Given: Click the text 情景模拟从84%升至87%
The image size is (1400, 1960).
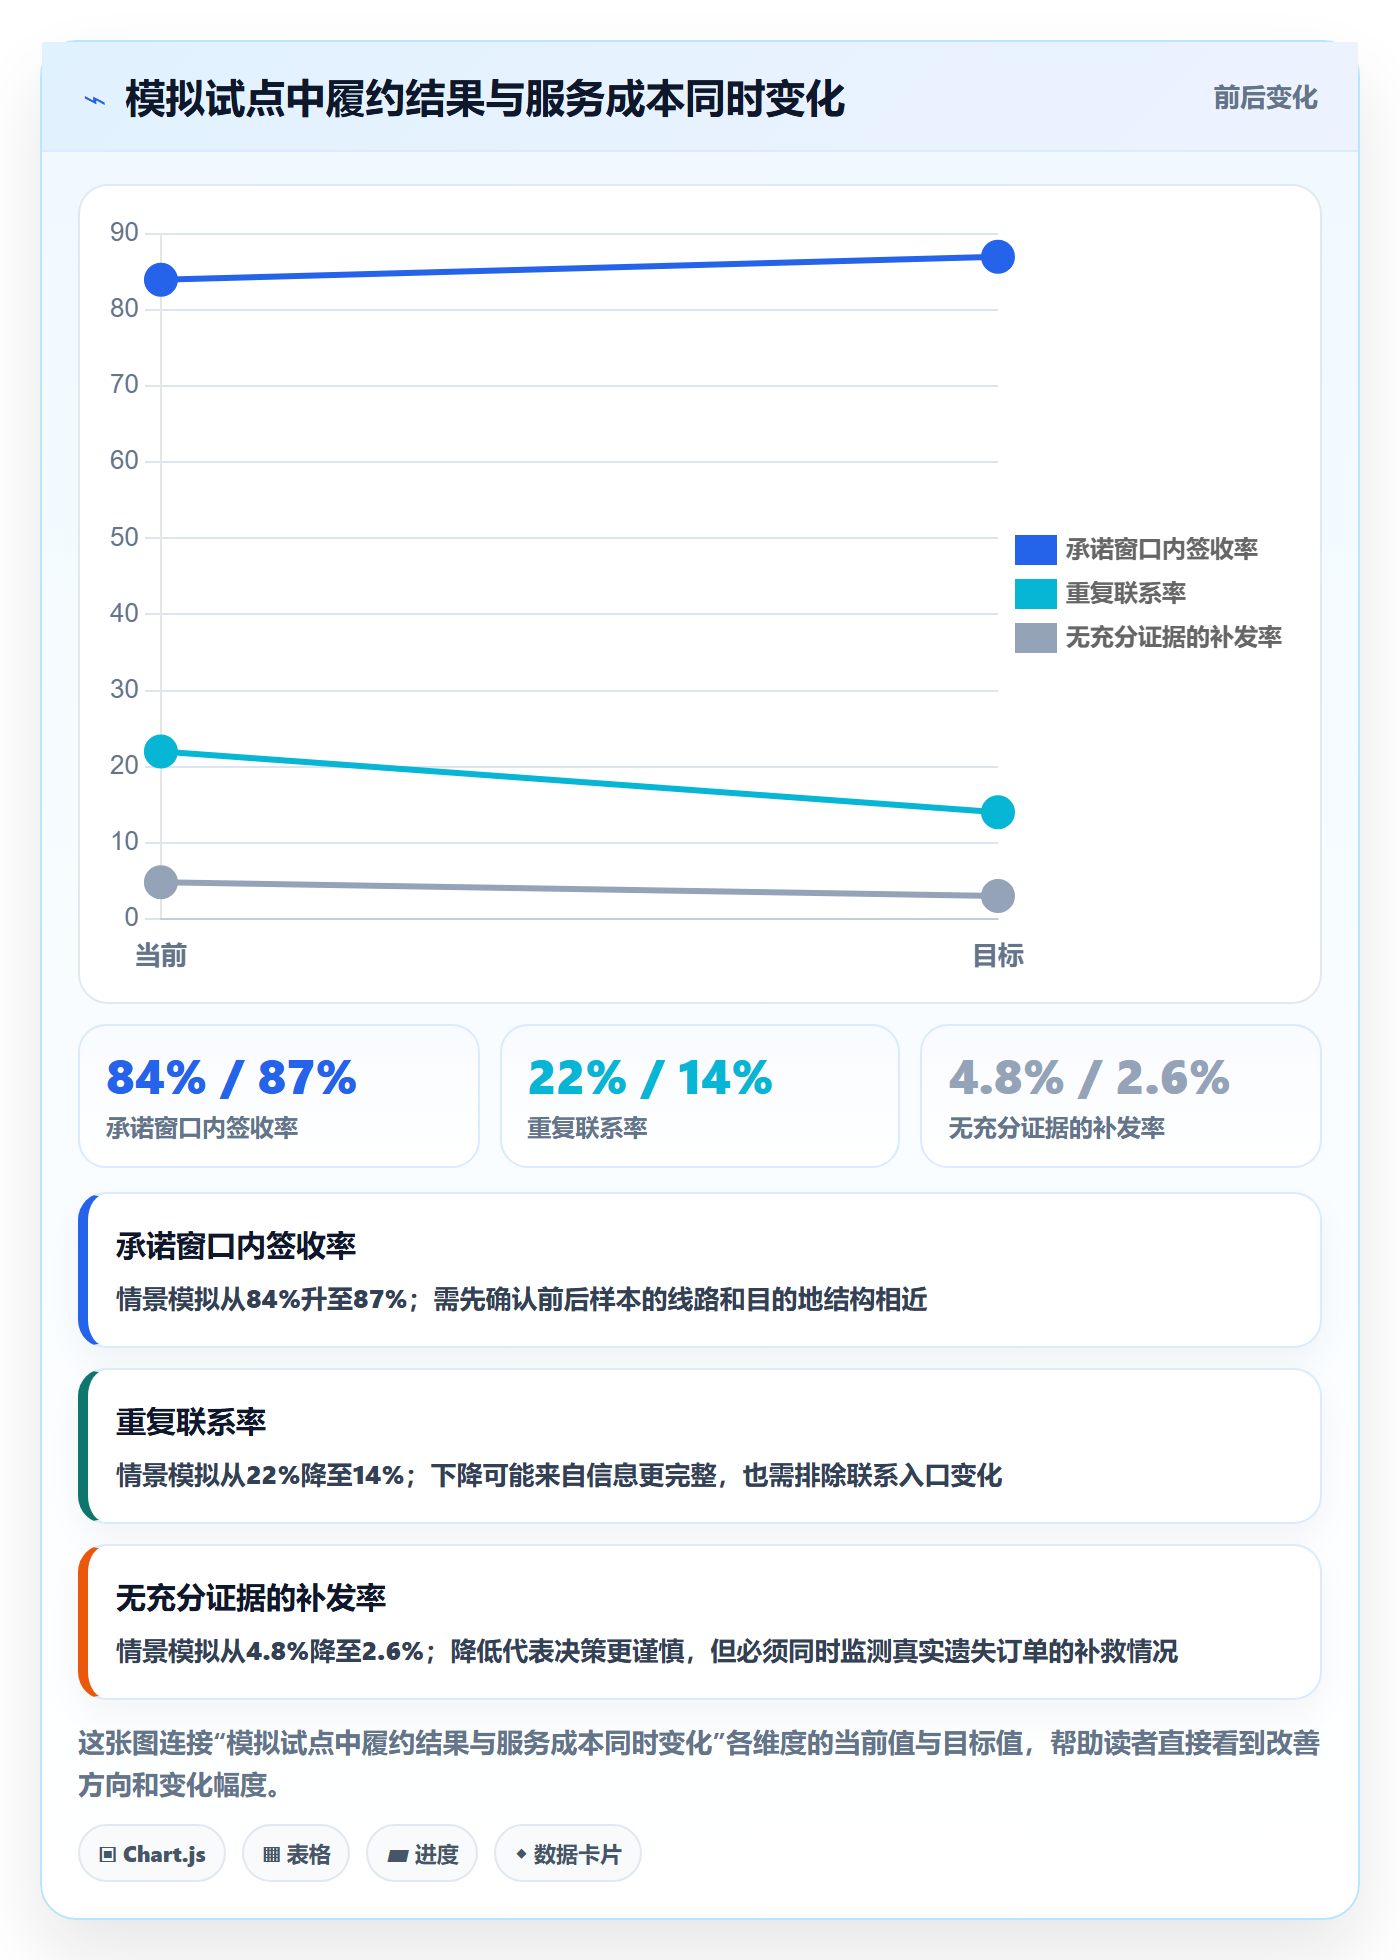Looking at the screenshot, I should click(261, 1300).
